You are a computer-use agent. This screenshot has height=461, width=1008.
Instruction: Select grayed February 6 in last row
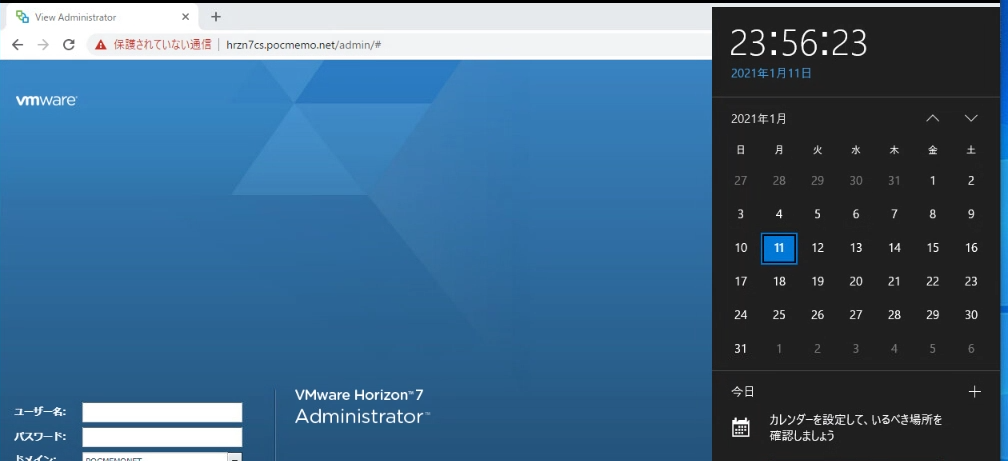tap(971, 349)
